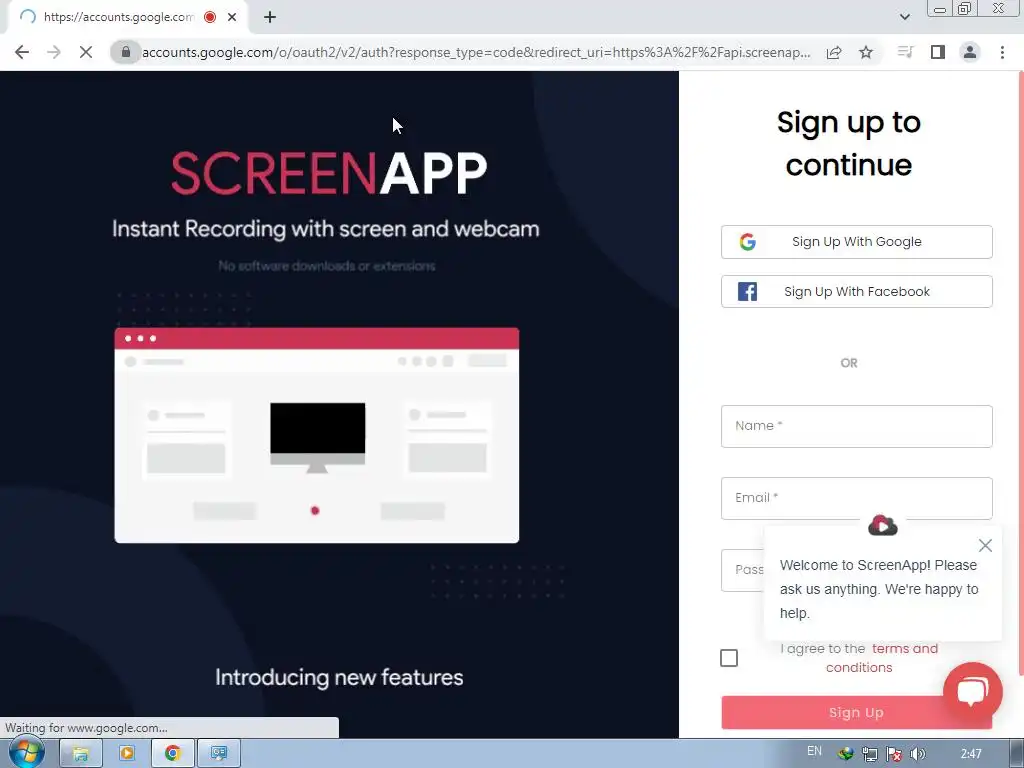Open the Action Center flag icon
Image resolution: width=1024 pixels, height=768 pixels.
(894, 754)
